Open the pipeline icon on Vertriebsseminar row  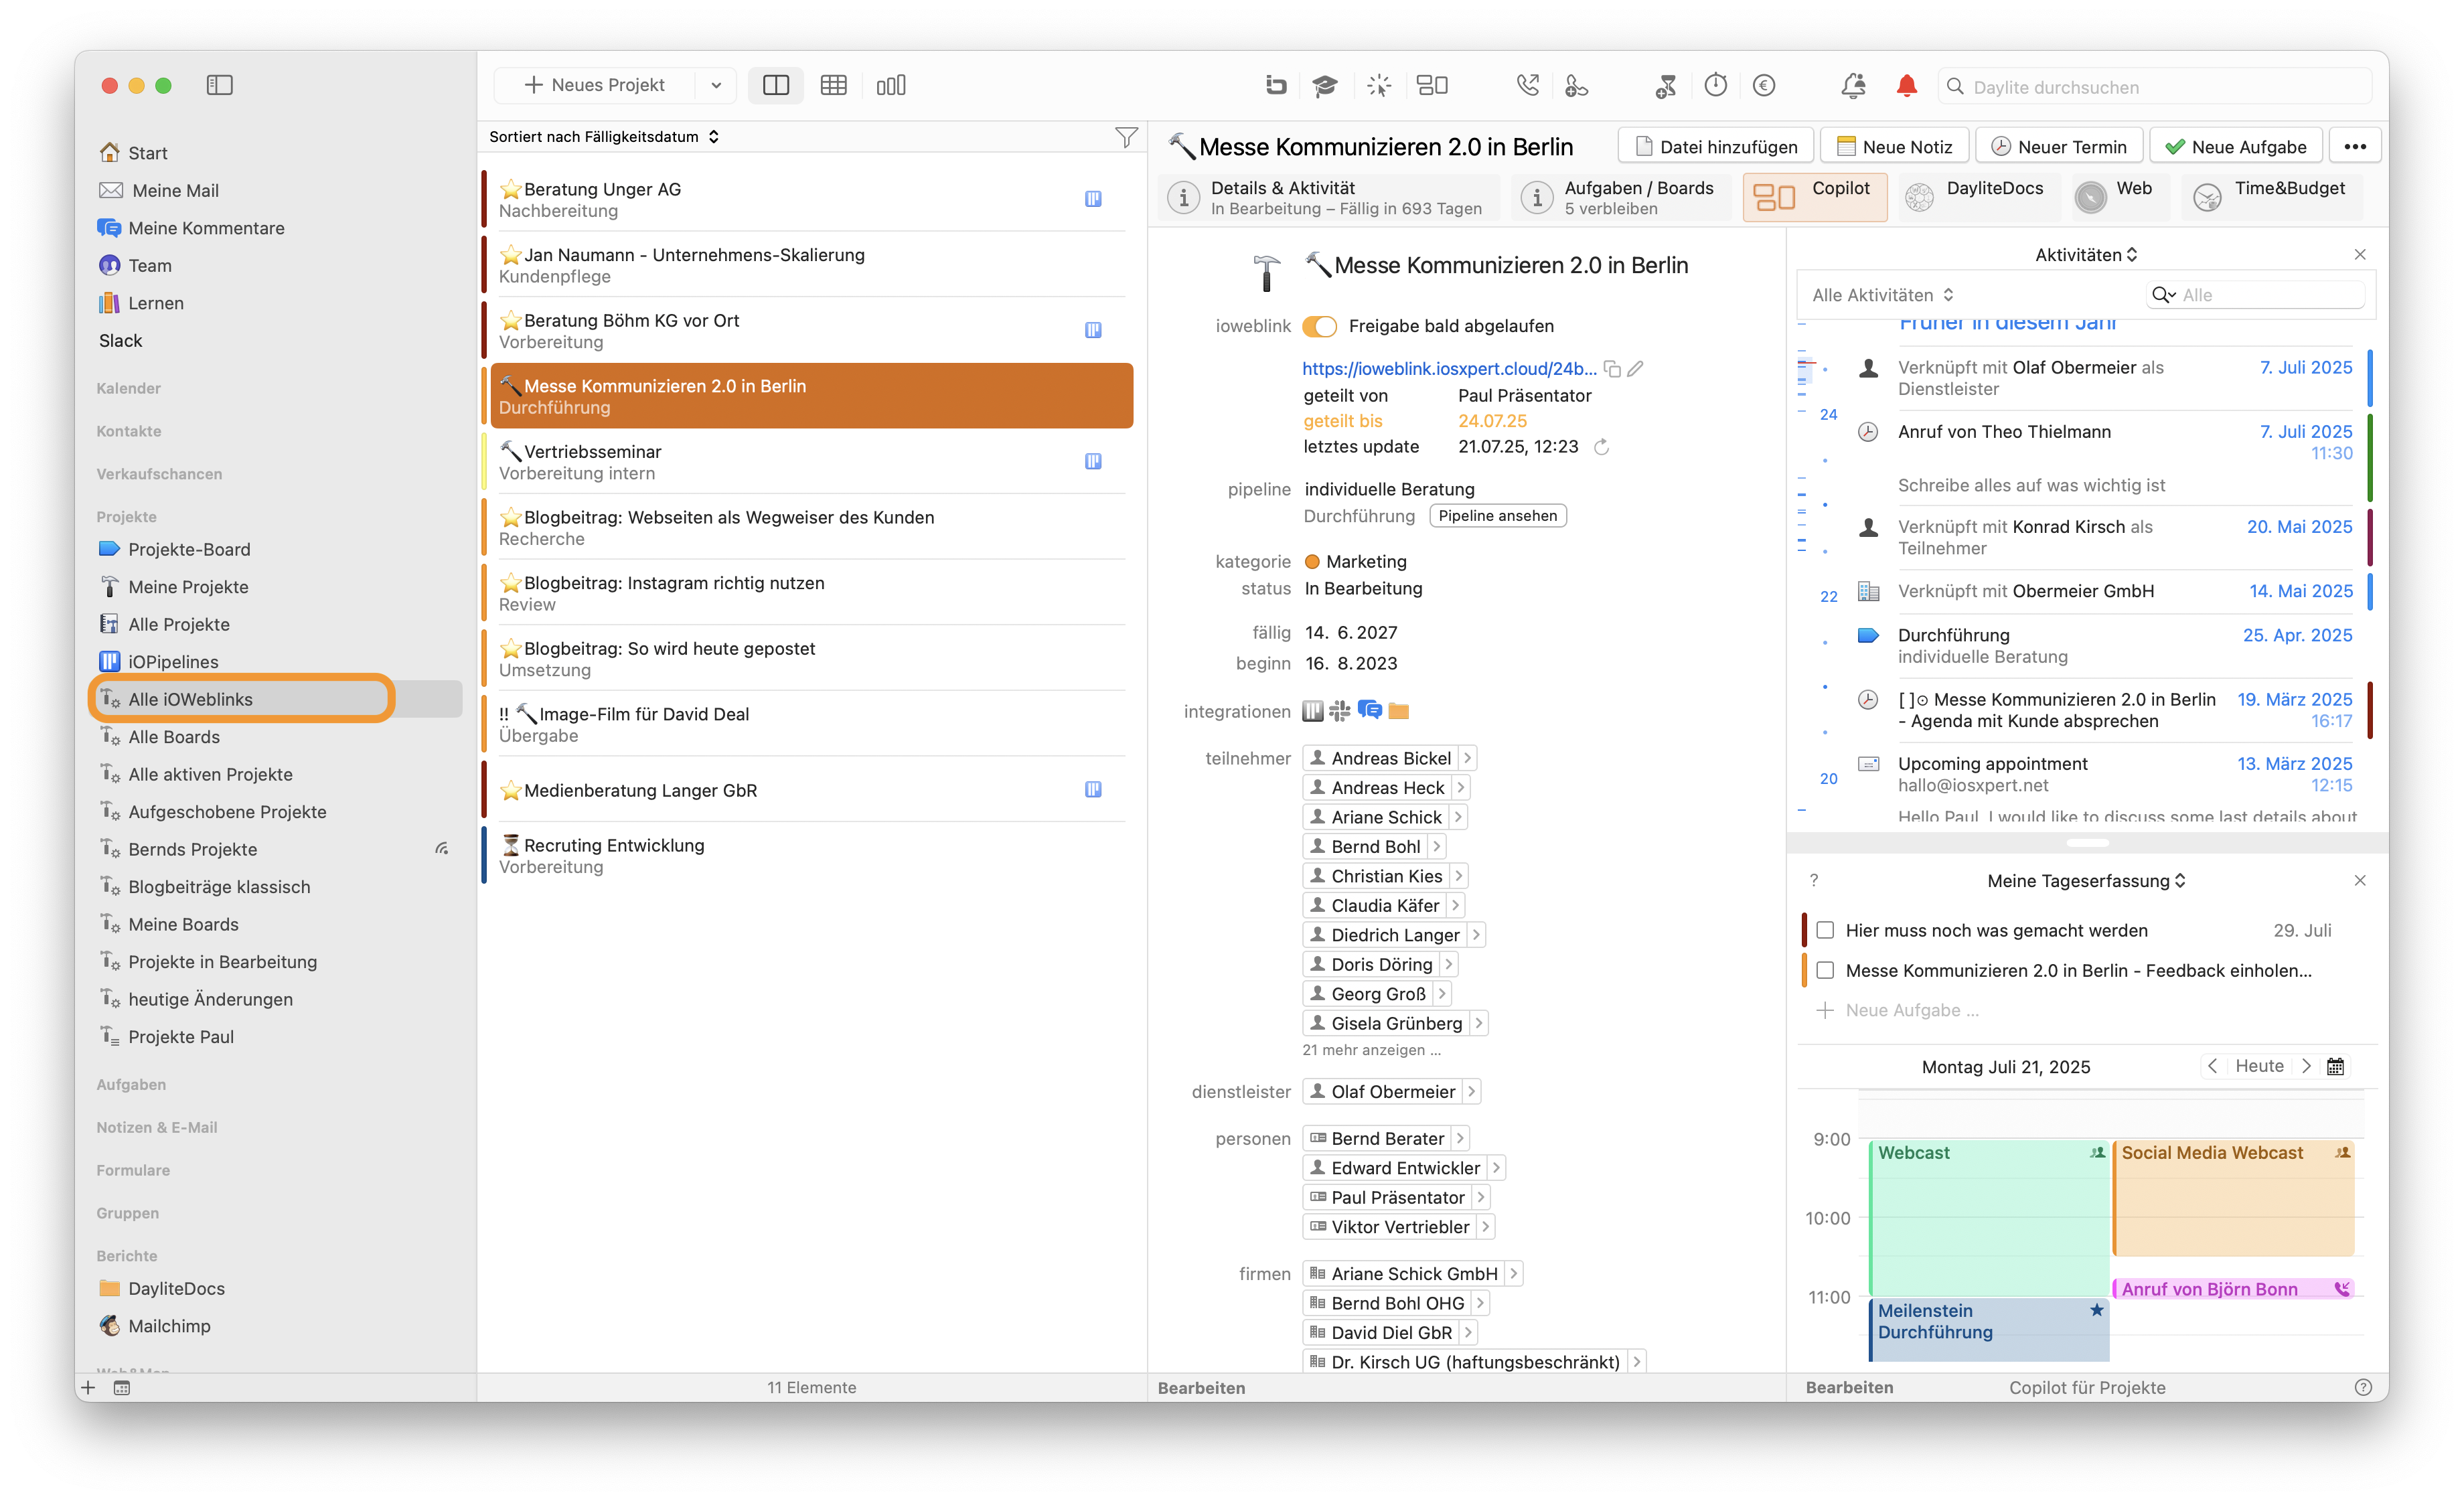(x=1093, y=461)
